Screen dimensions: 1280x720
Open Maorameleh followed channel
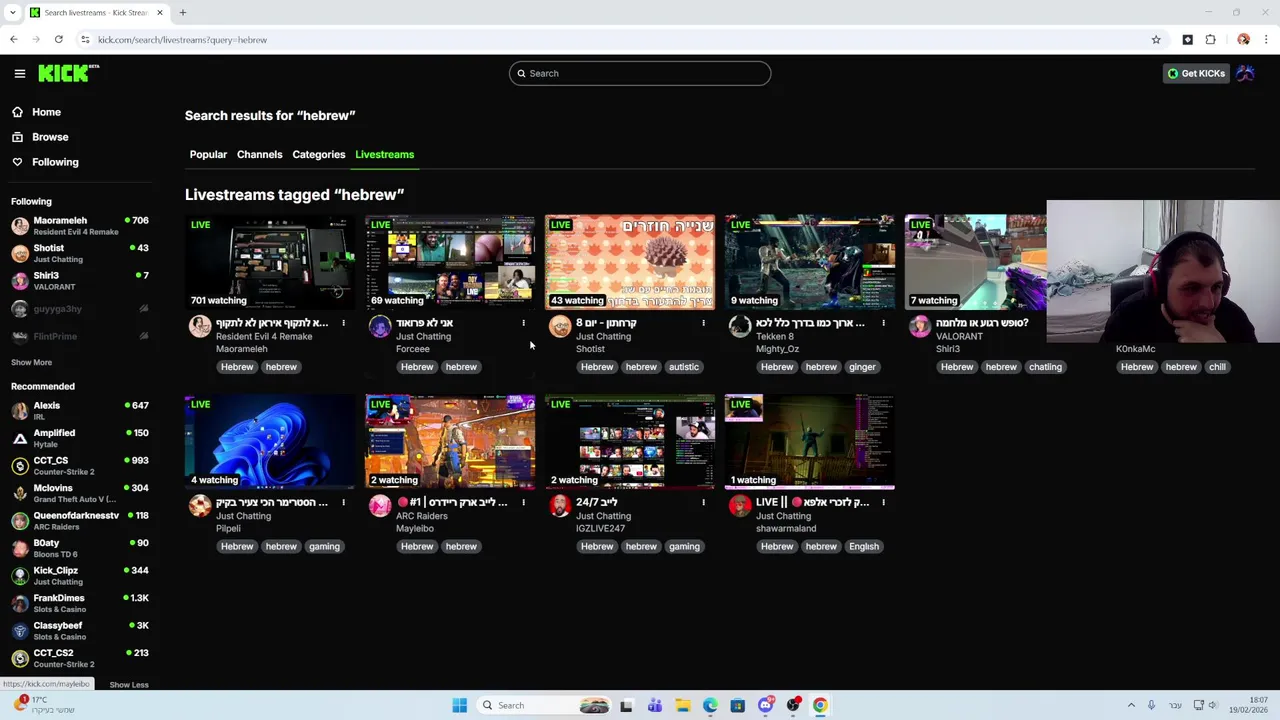tap(80, 225)
